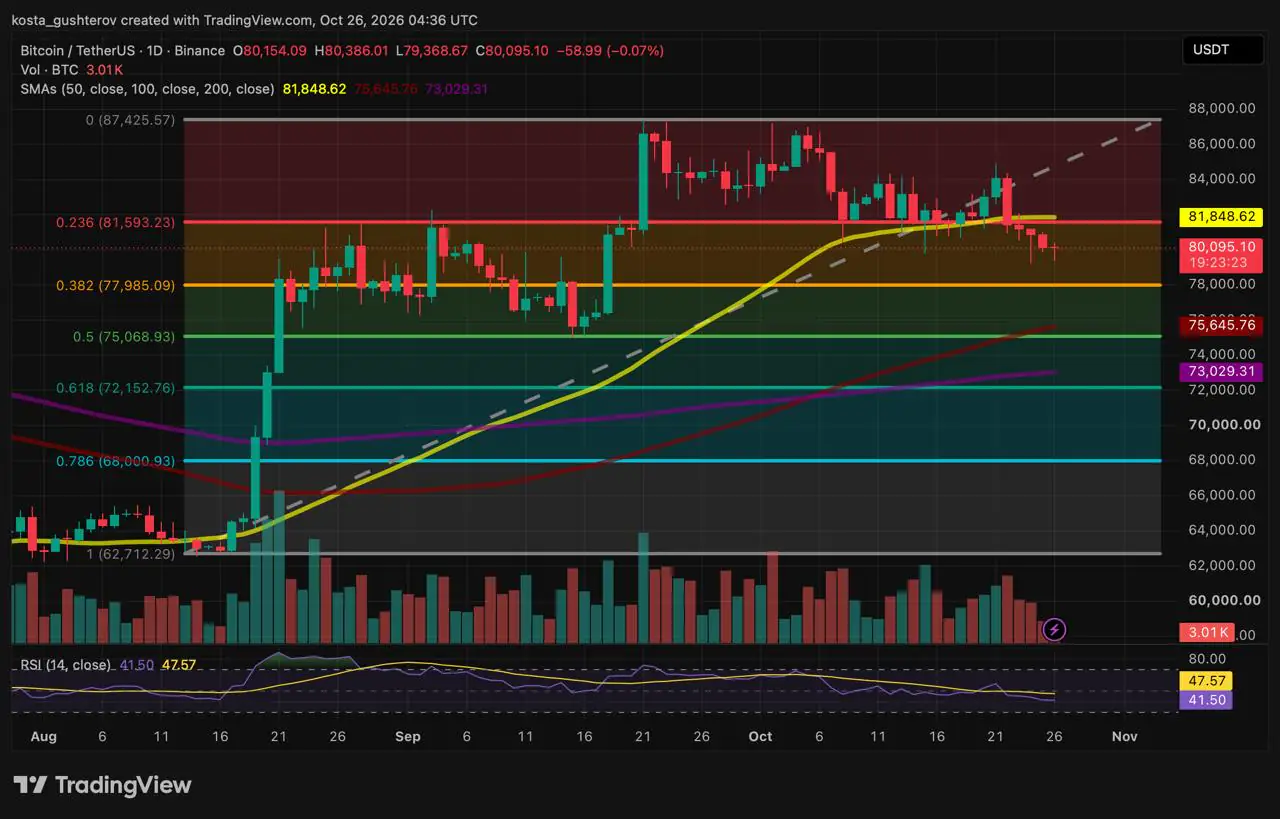Image resolution: width=1280 pixels, height=819 pixels.
Task: Click the -58.99 (-0.07%) change value
Action: click(x=610, y=50)
